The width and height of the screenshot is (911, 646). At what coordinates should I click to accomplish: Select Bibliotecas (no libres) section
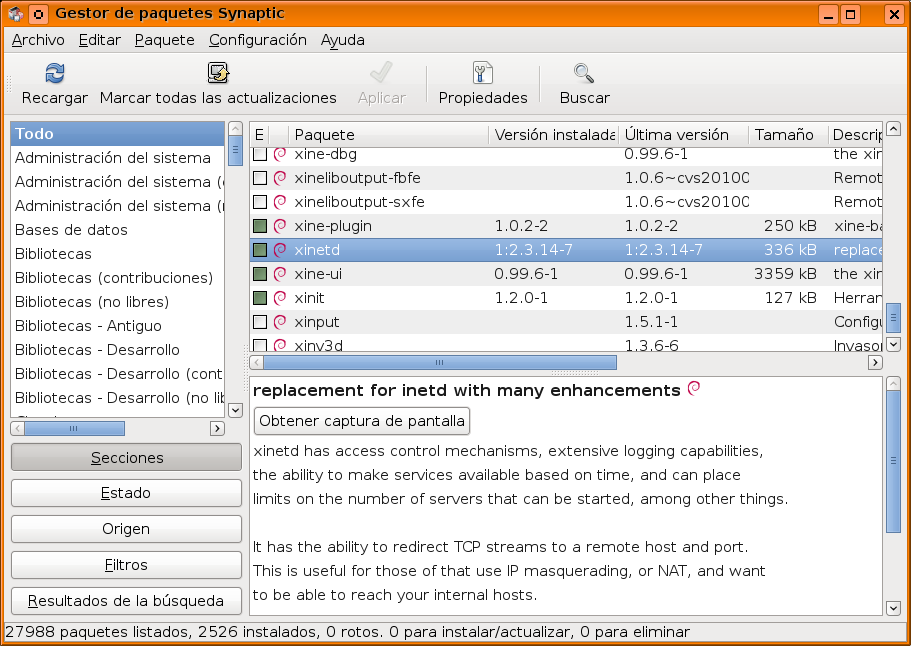tap(117, 302)
